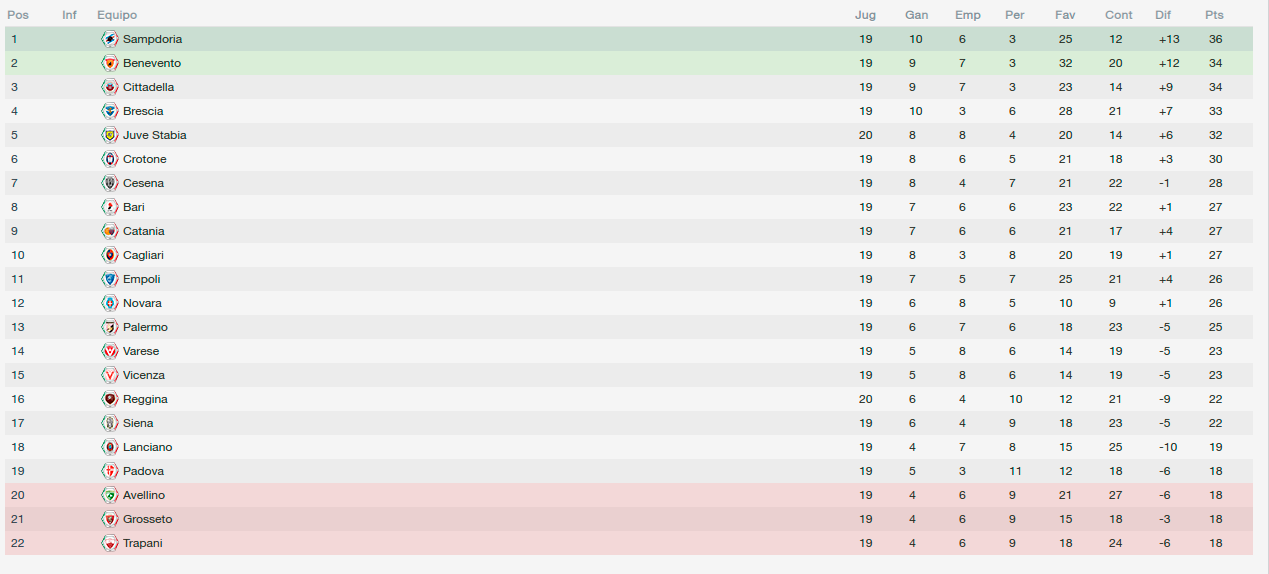Select the Avellino row in relegation zone
Image resolution: width=1269 pixels, height=574 pixels.
click(x=628, y=495)
